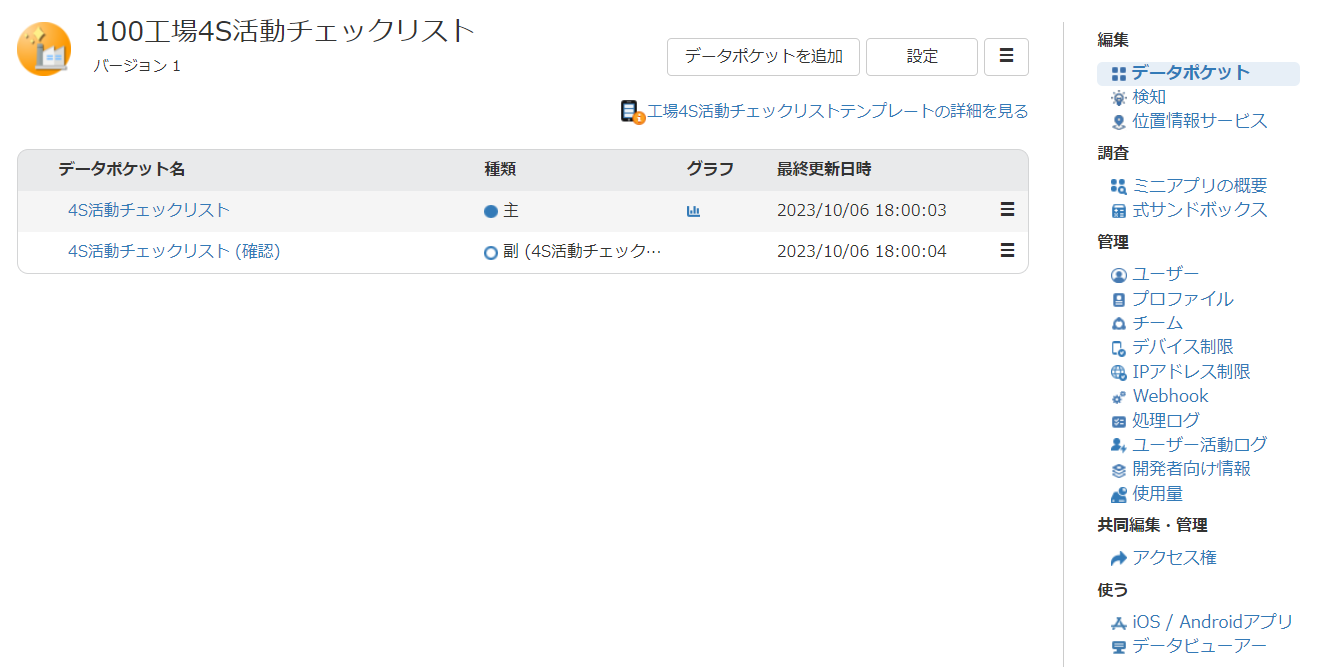Open 位置情報サービス sidebar item
Image resolution: width=1318 pixels, height=667 pixels.
coord(1200,121)
